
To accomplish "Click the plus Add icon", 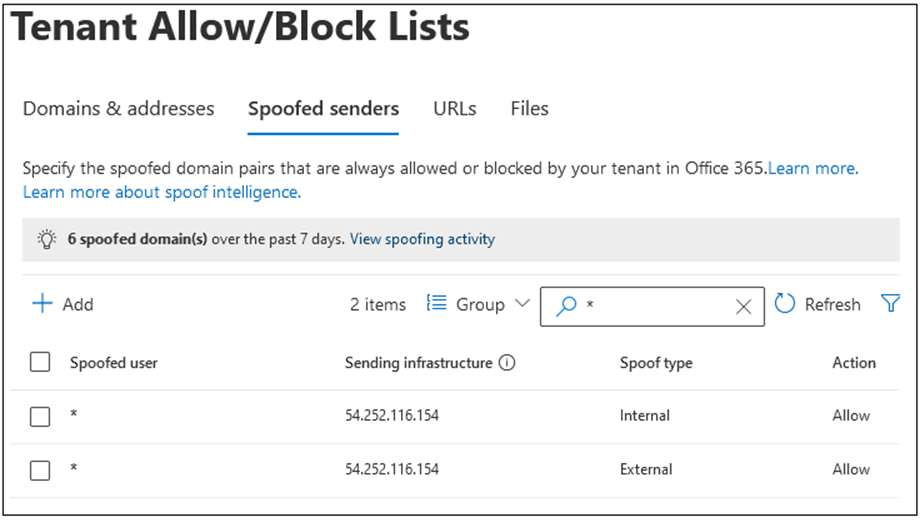I will [42, 304].
